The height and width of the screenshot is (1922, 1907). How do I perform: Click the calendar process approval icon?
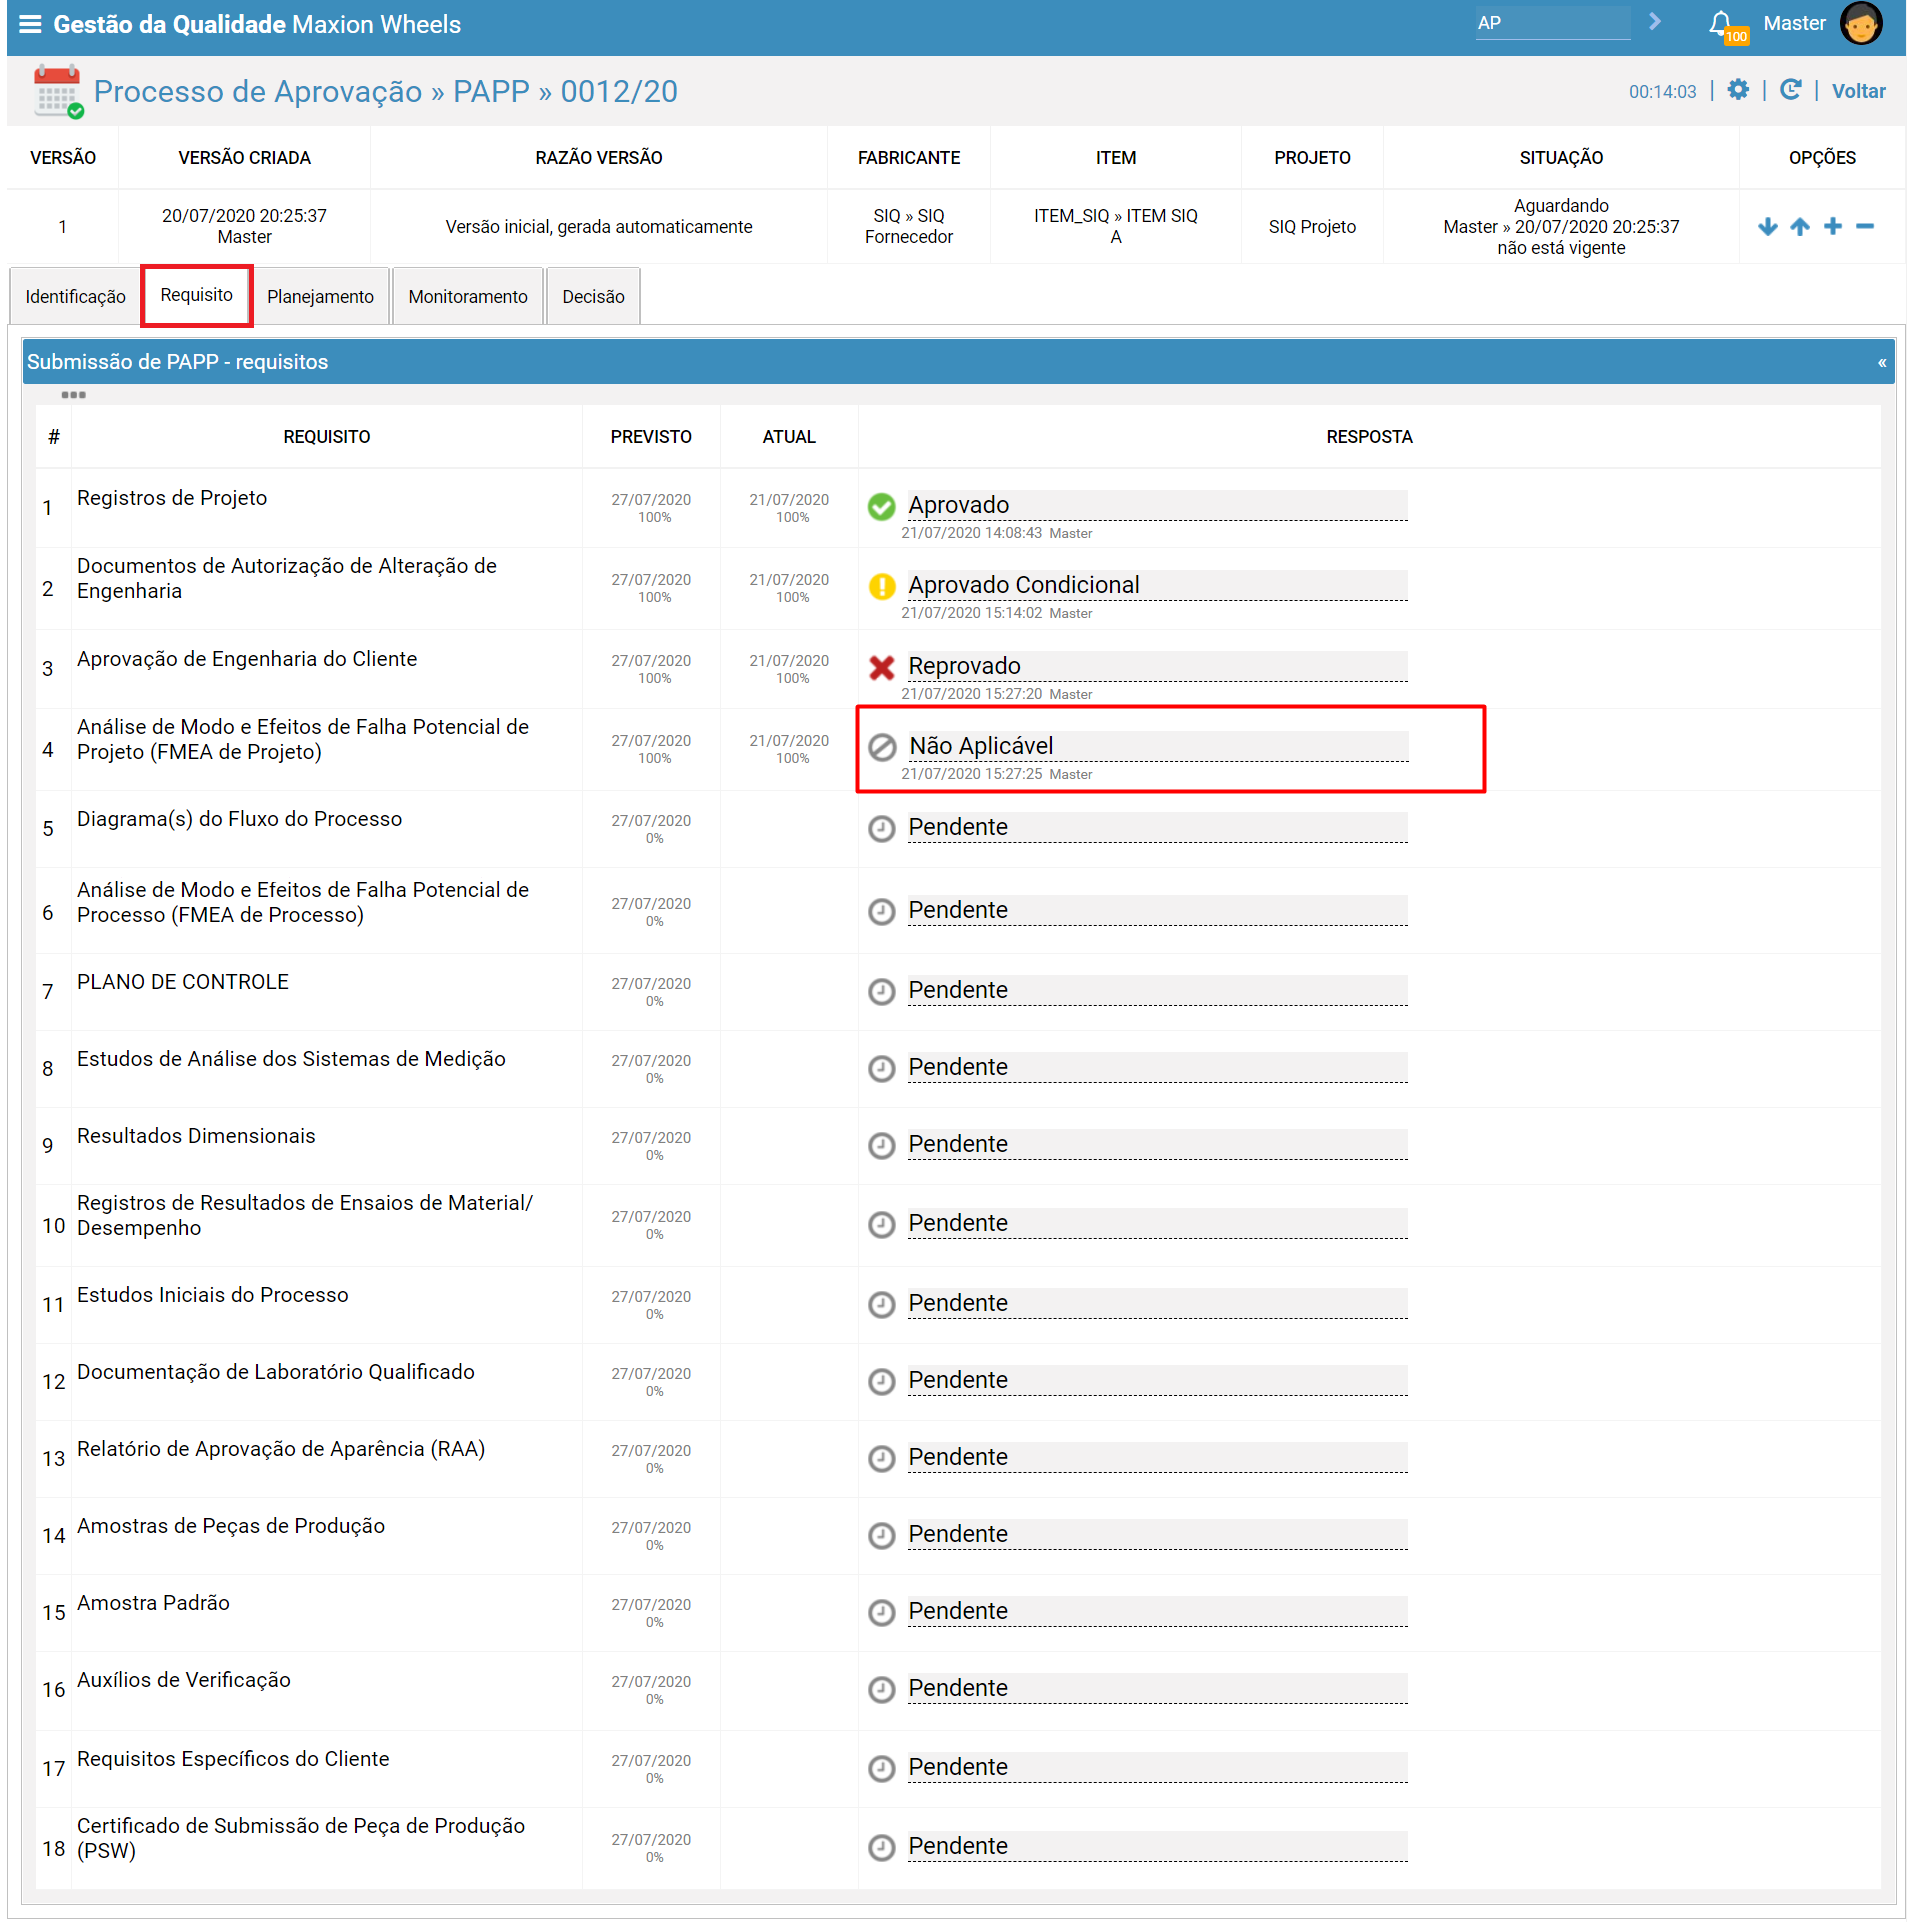click(57, 91)
